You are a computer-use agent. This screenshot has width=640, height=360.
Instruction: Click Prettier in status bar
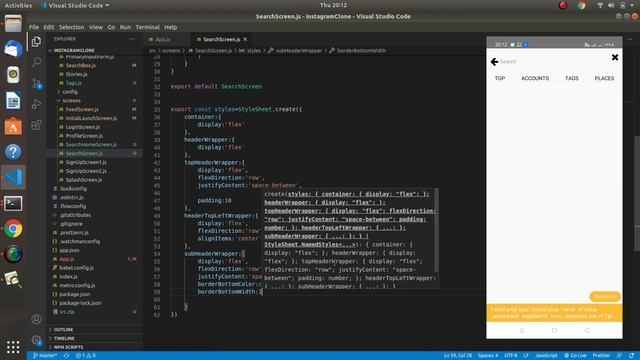[601, 356]
